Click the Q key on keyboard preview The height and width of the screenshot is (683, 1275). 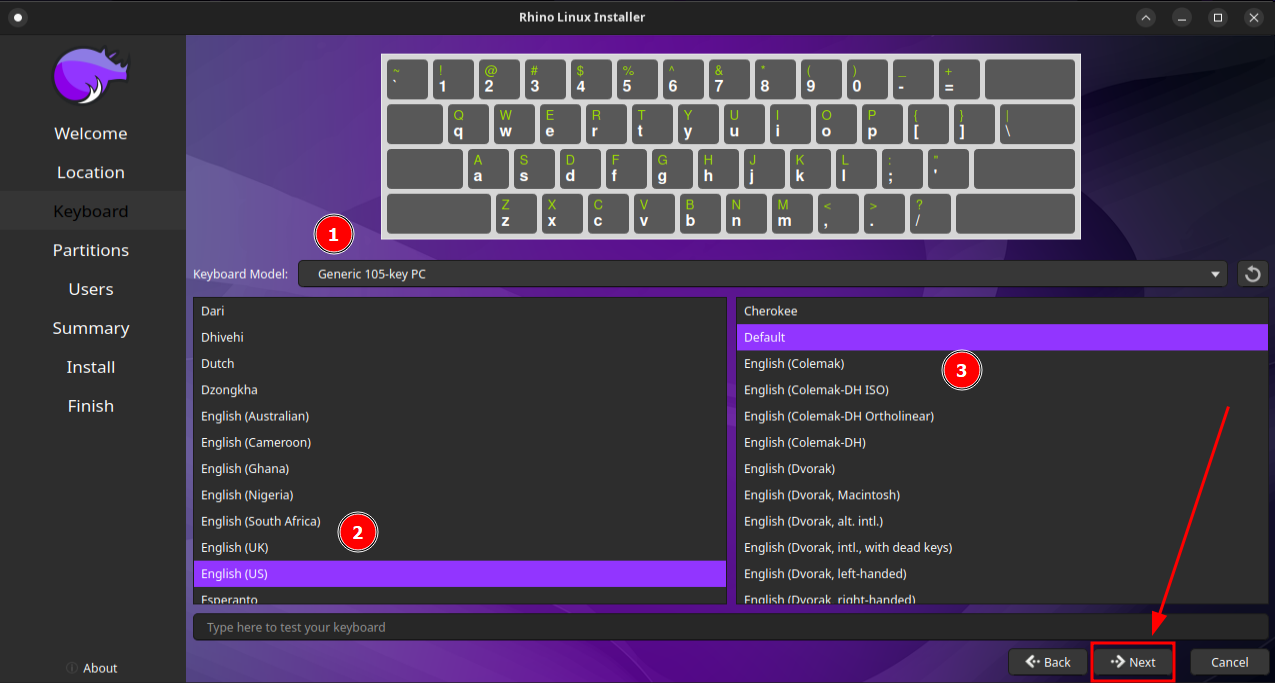pyautogui.click(x=469, y=124)
